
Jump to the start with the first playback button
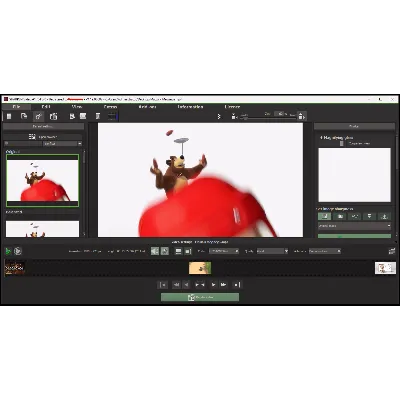(x=162, y=285)
